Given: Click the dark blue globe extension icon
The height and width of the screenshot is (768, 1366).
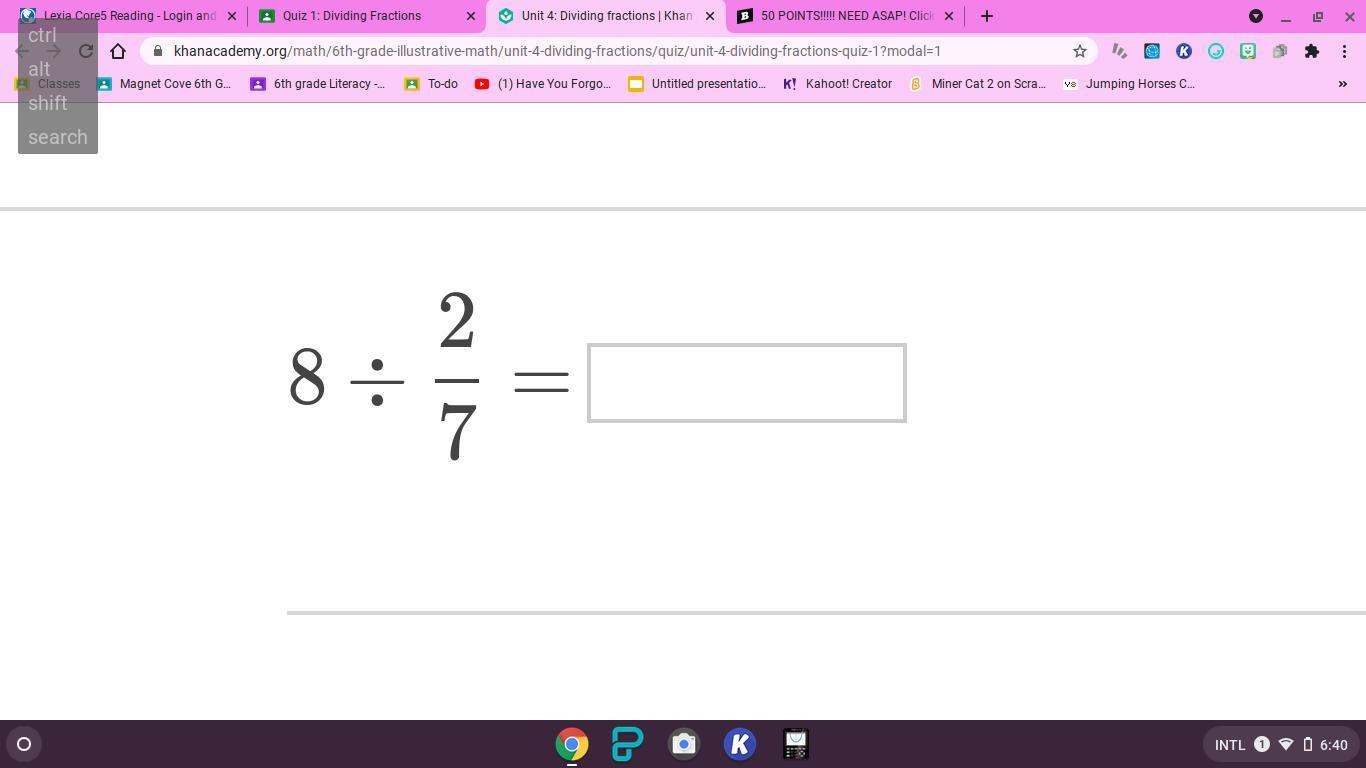Looking at the screenshot, I should coord(1152,51).
